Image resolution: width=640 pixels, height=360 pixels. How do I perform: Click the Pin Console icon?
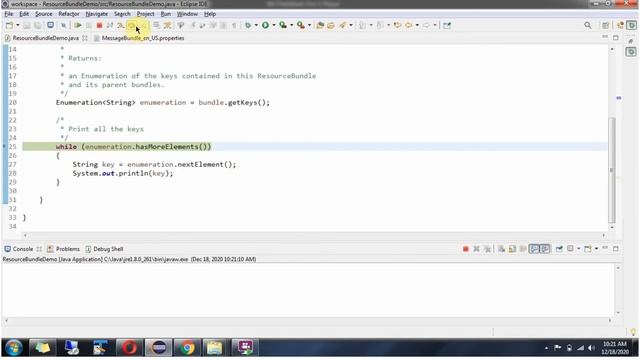[559, 249]
